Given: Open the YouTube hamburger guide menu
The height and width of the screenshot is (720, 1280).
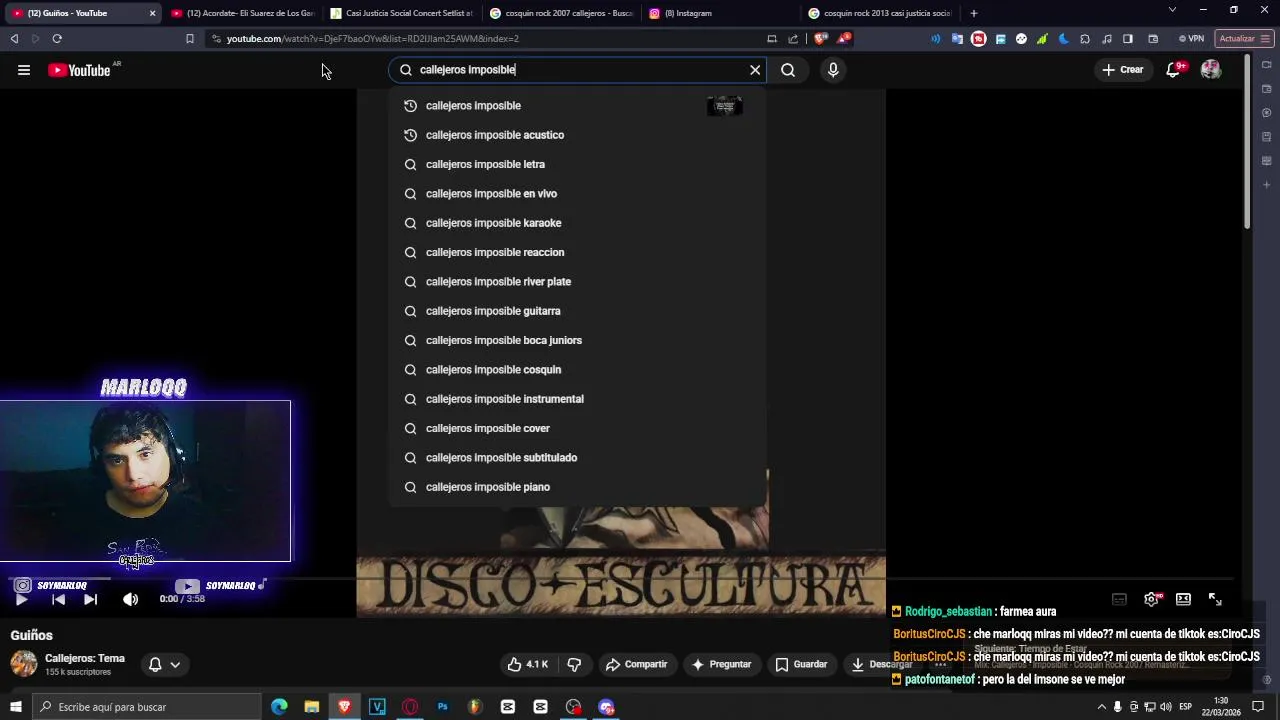Looking at the screenshot, I should (x=24, y=70).
